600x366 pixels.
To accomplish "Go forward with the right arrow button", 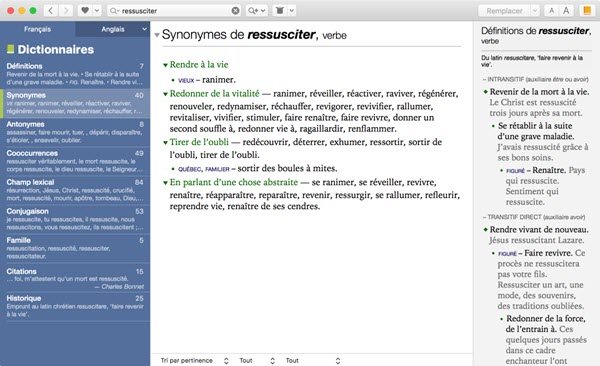I will (x=66, y=11).
